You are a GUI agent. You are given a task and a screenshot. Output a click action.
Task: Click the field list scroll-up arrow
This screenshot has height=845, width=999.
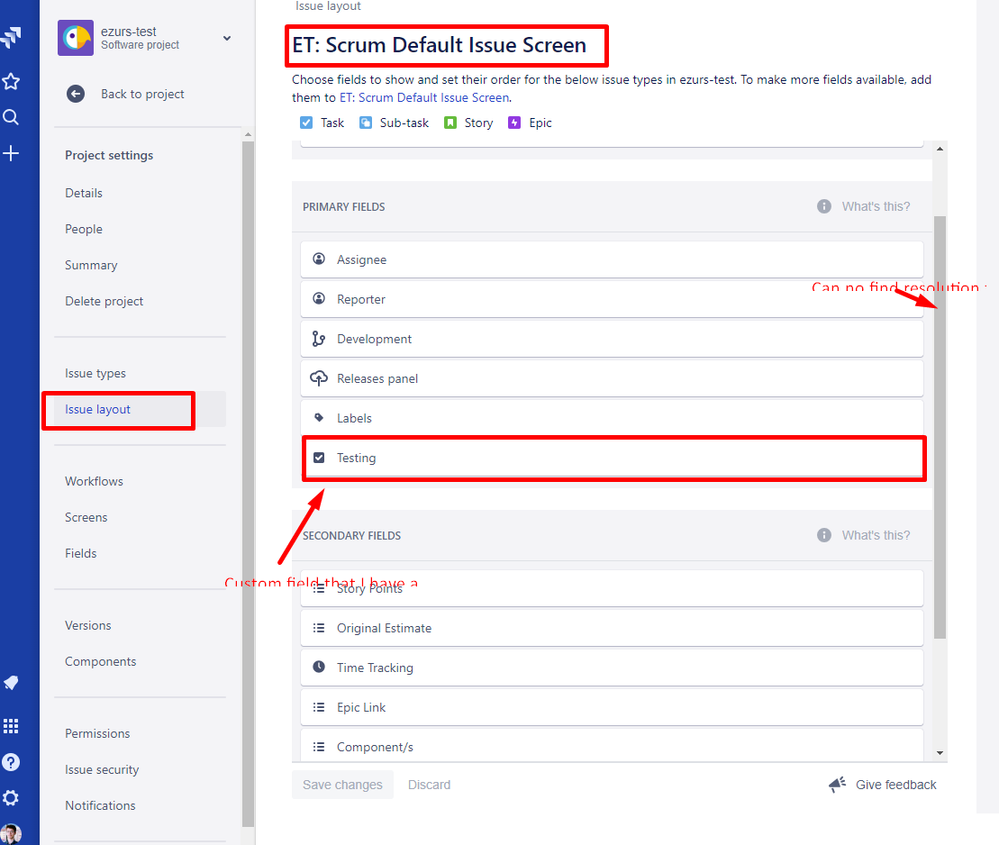(940, 148)
